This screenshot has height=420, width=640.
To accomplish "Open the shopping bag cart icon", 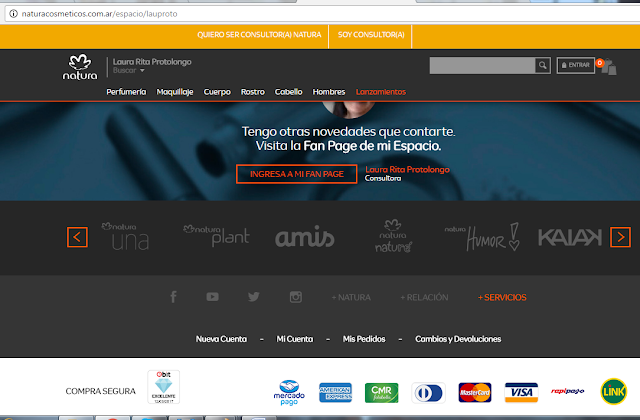I will click(x=609, y=67).
